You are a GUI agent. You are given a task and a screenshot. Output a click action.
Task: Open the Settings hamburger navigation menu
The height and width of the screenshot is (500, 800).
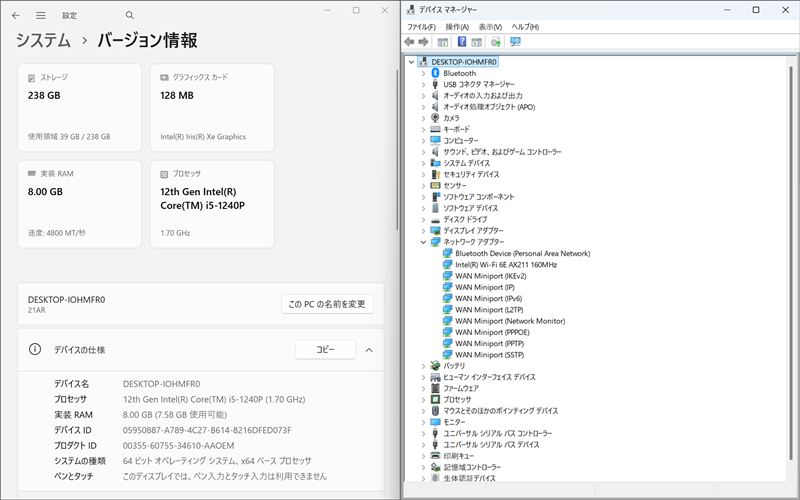pos(41,16)
